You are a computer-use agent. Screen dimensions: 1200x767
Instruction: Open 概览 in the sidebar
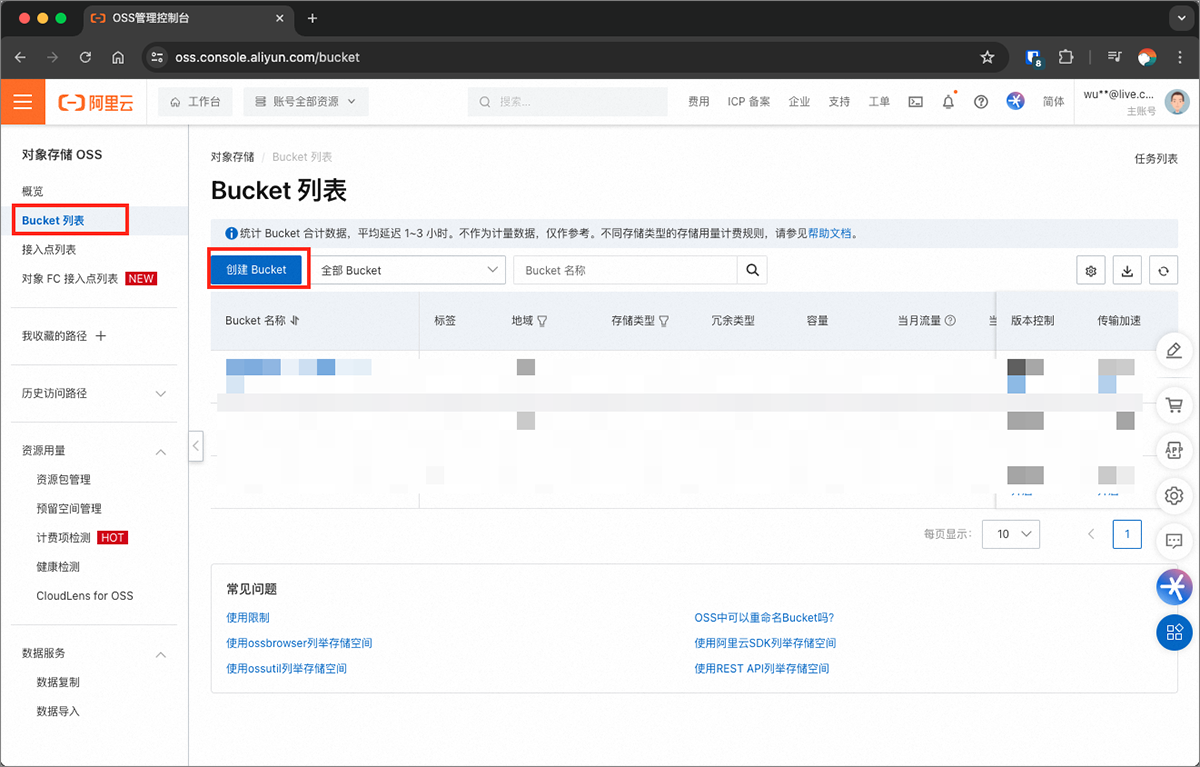(33, 191)
